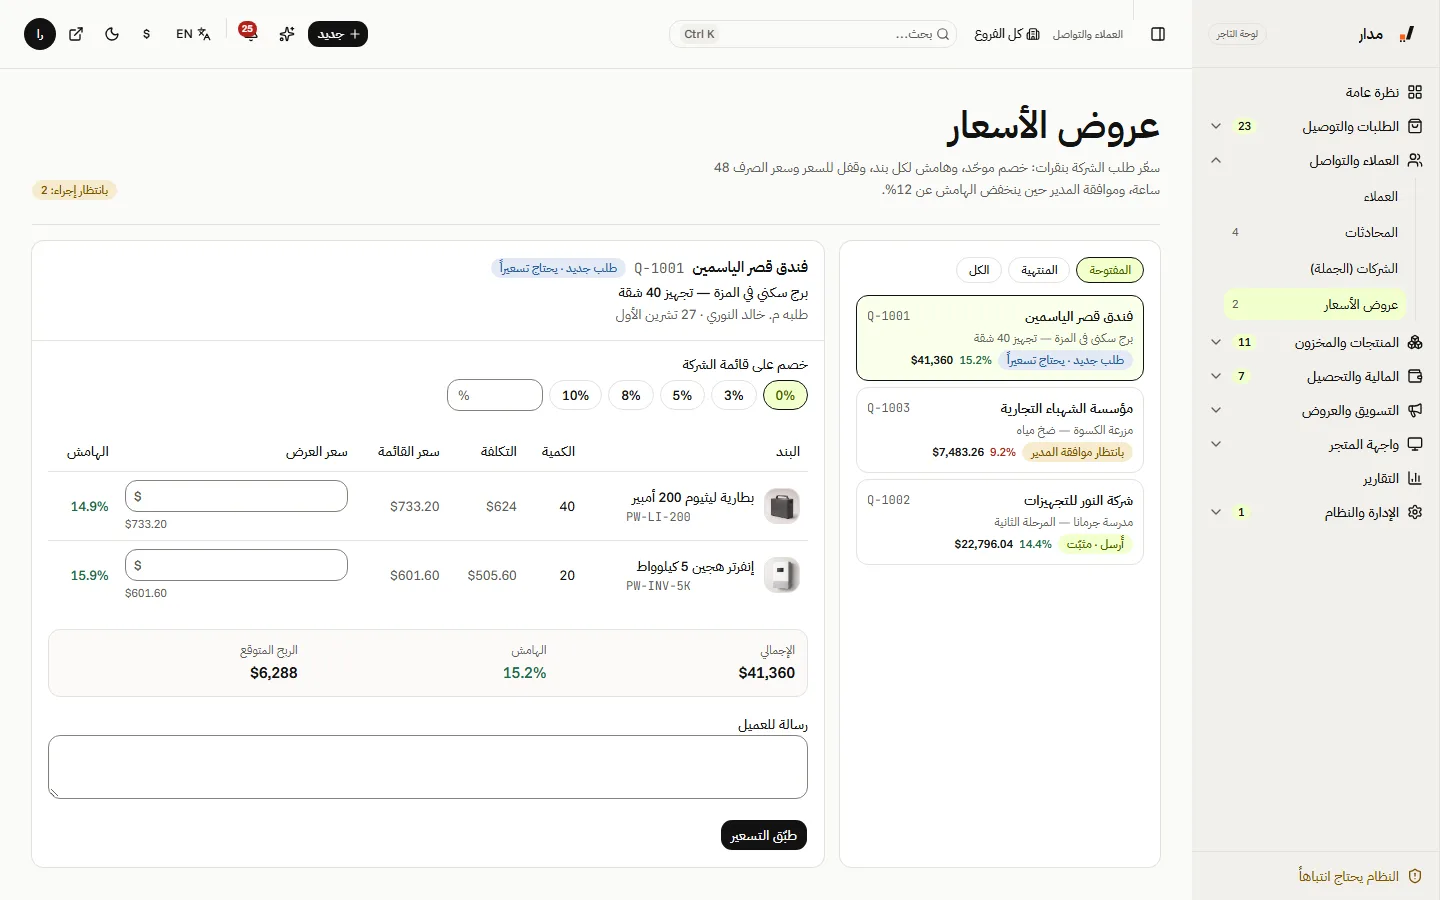Click the التقارير reports chart icon
Viewport: 1440px width, 900px height.
(x=1415, y=479)
